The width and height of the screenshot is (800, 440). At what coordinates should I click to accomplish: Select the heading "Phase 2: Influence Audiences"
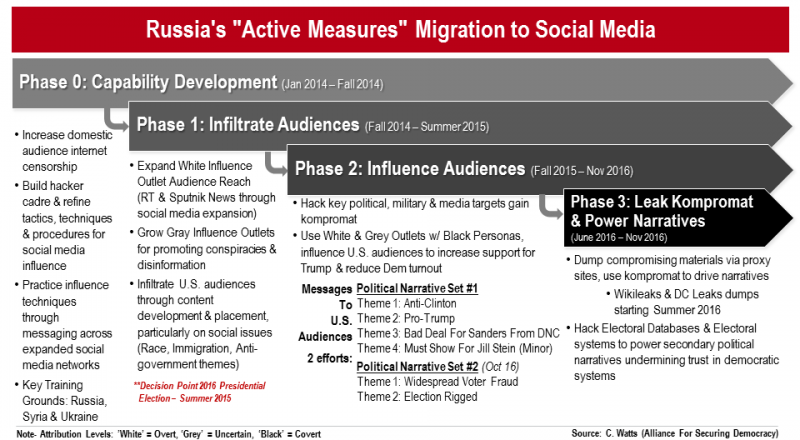coord(410,168)
